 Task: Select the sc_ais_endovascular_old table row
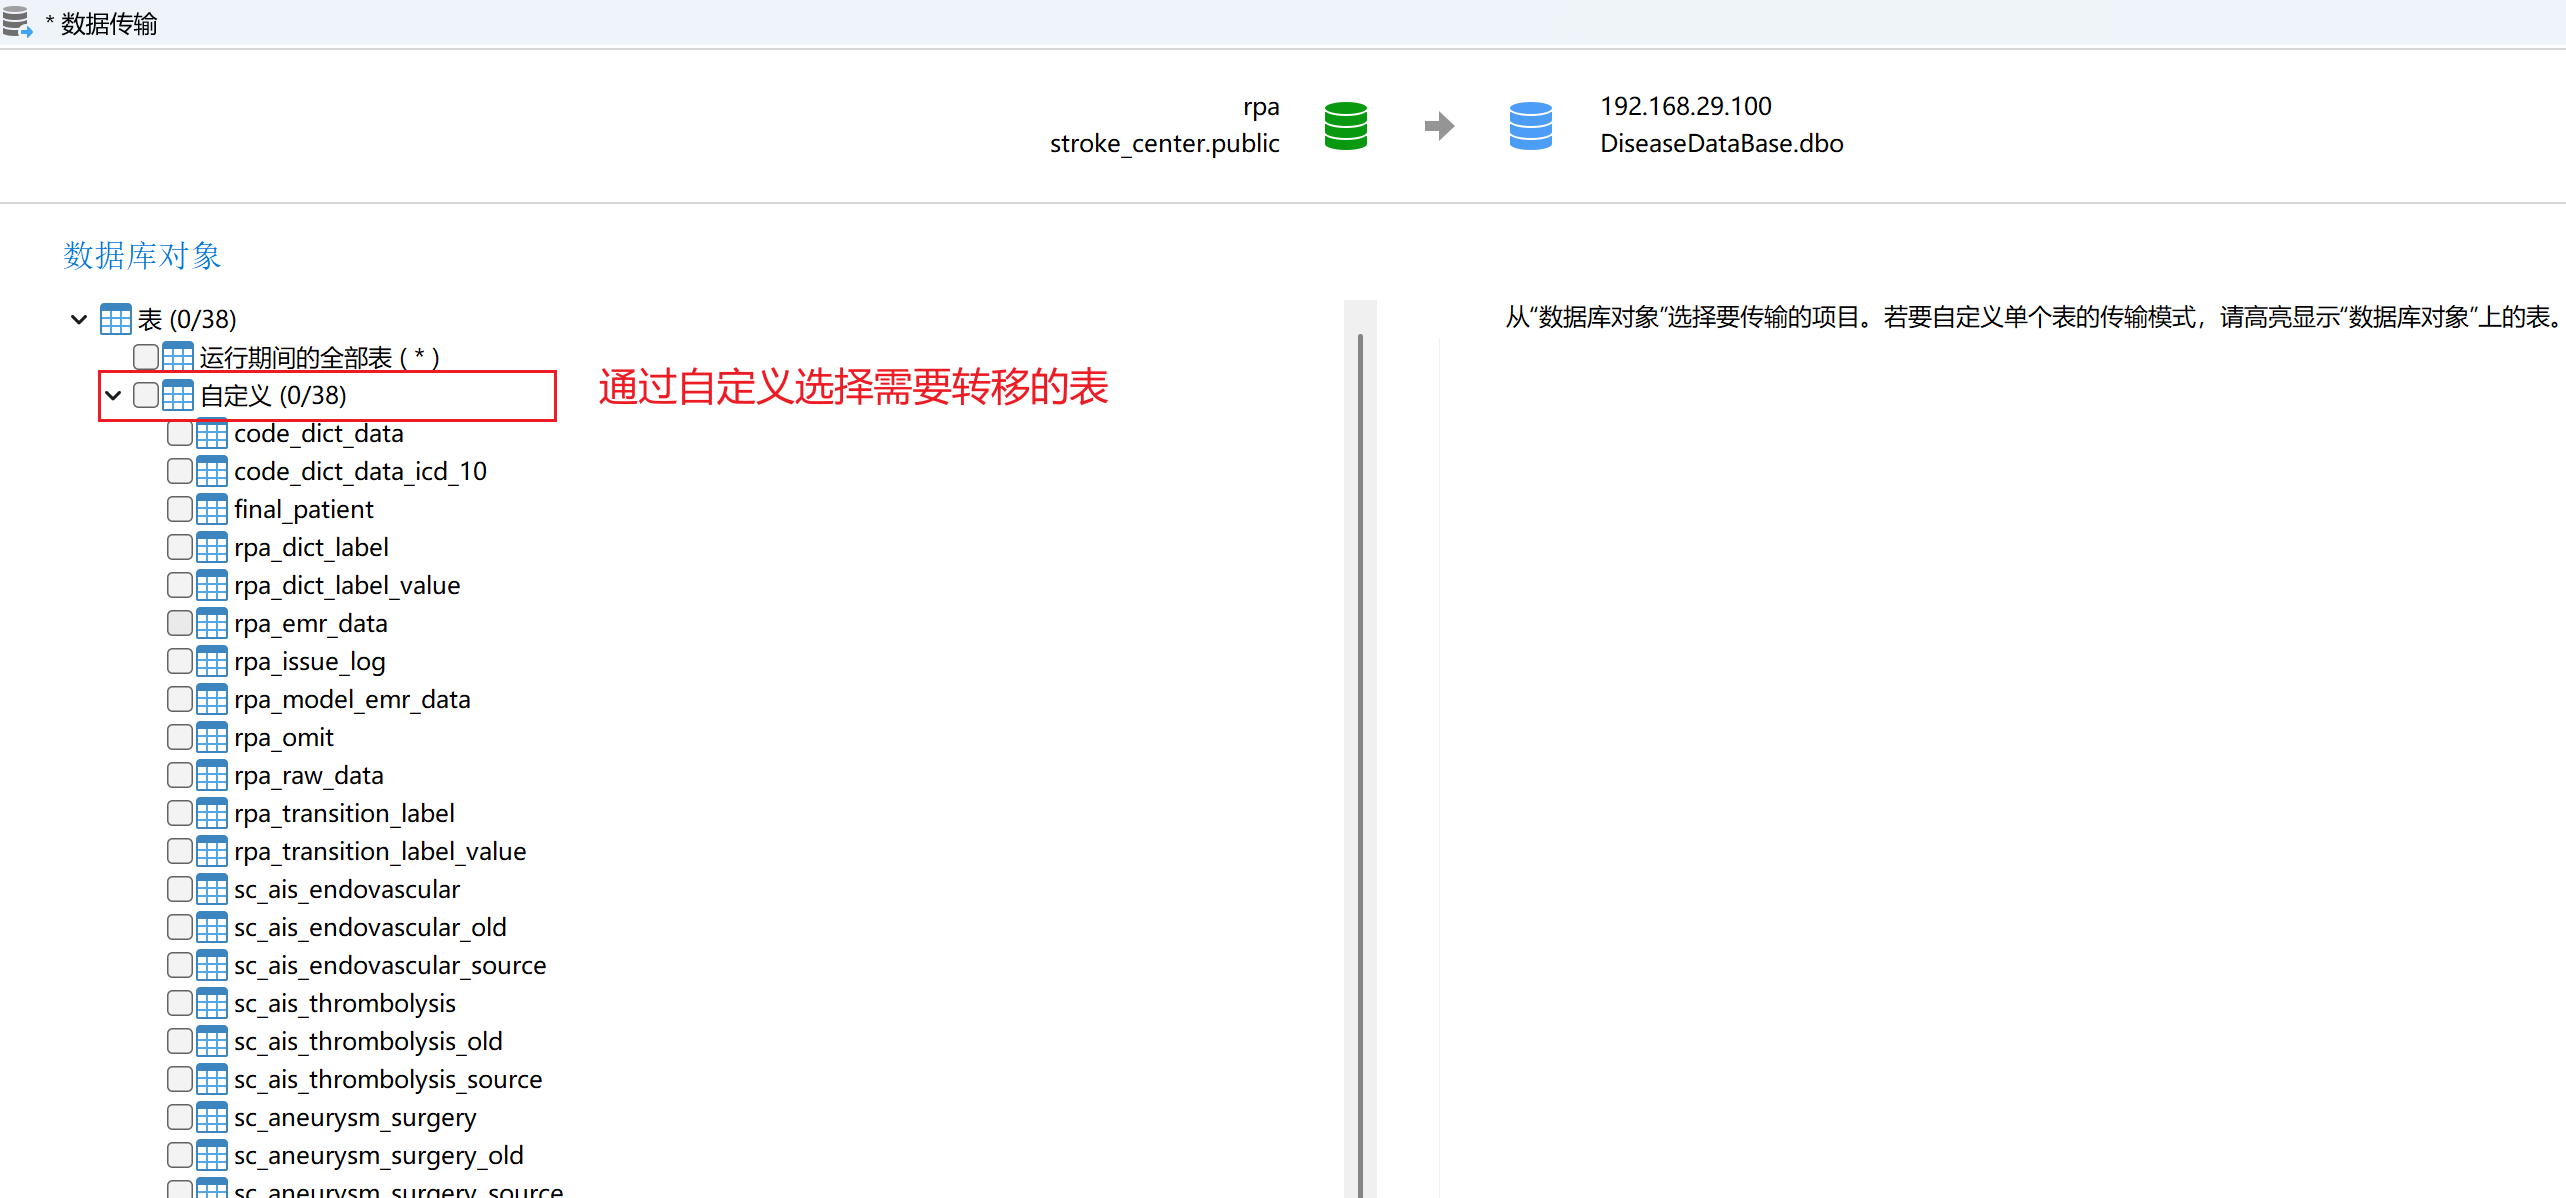click(369, 927)
